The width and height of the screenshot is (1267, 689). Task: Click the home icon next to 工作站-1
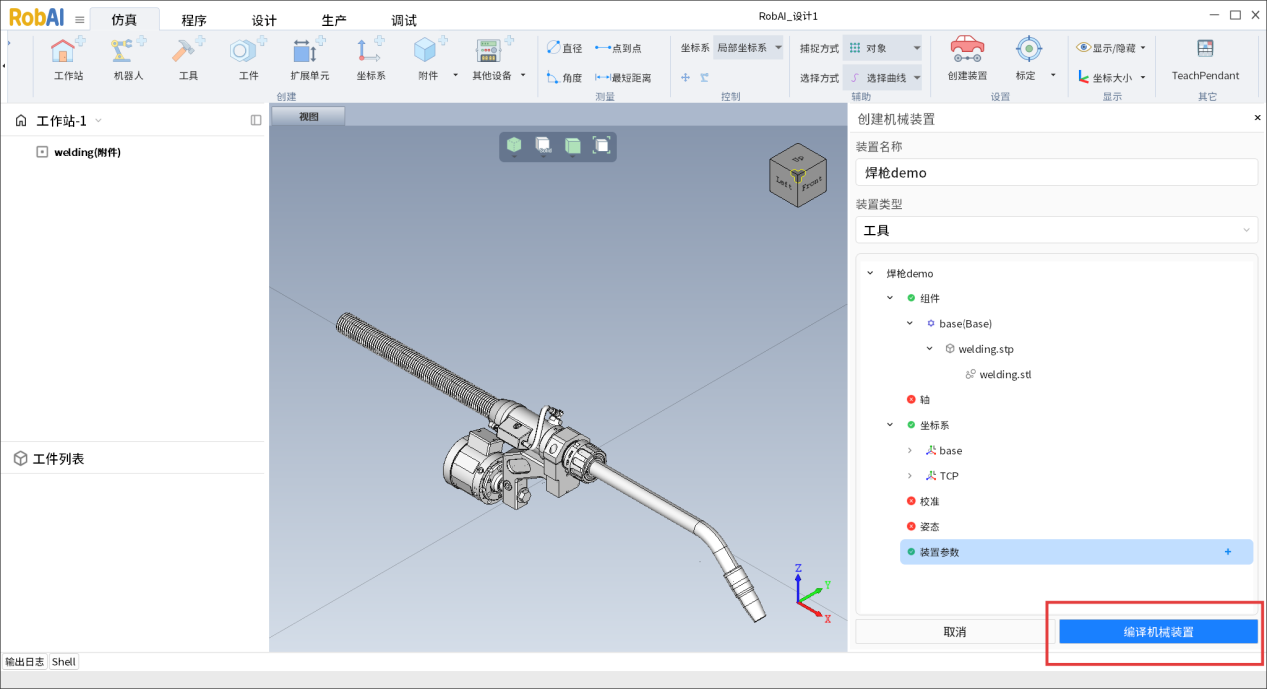point(21,121)
